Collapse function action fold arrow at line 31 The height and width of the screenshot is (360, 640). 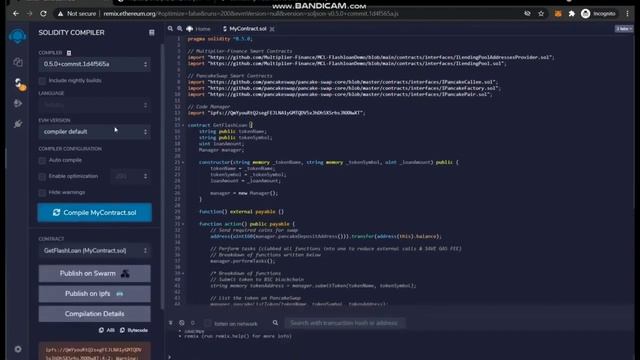183,224
